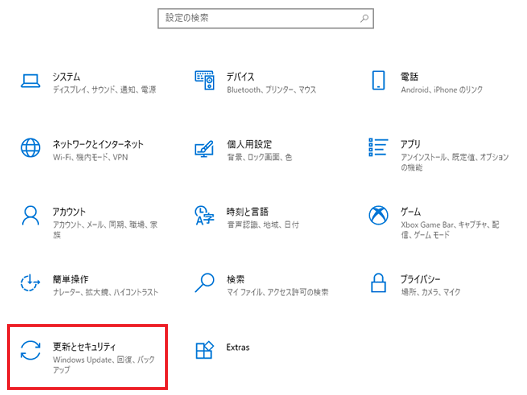The height and width of the screenshot is (395, 527).
Task: Click description 'マイ ファイル、アクセス許可の検索'
Action: (277, 292)
